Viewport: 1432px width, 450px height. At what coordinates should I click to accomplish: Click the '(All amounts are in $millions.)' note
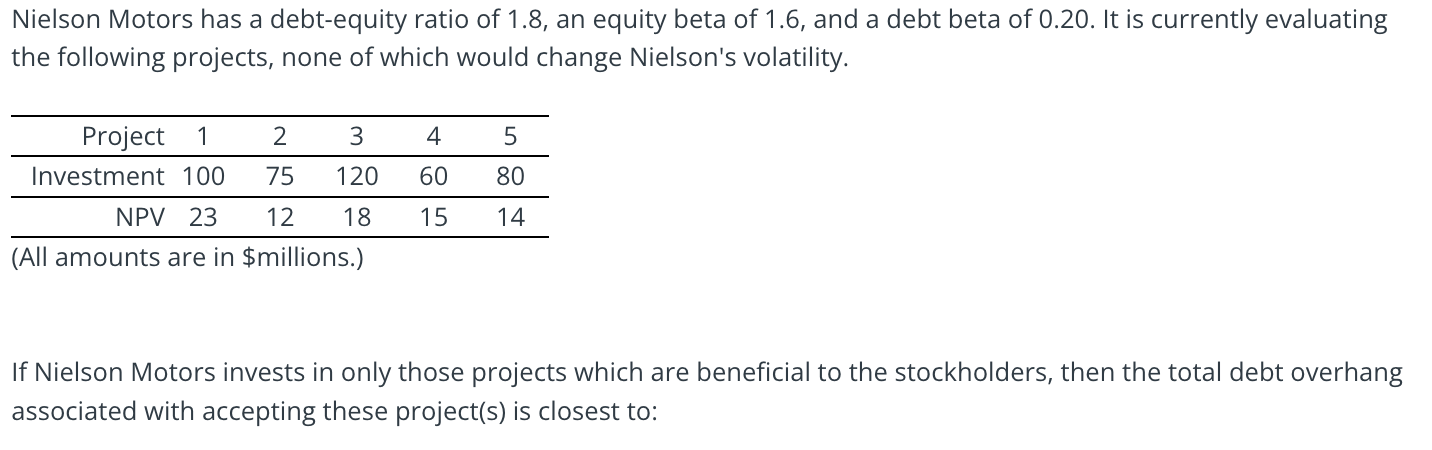point(187,258)
